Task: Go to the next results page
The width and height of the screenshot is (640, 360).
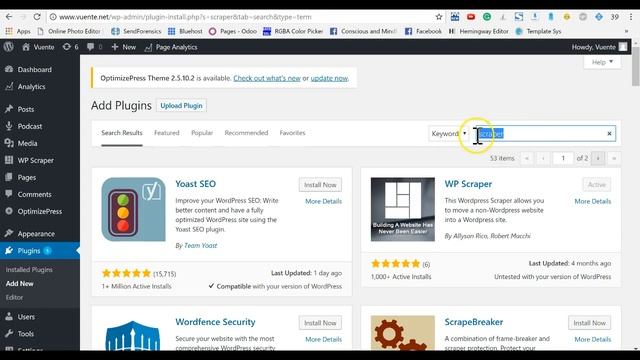Action: (598, 158)
